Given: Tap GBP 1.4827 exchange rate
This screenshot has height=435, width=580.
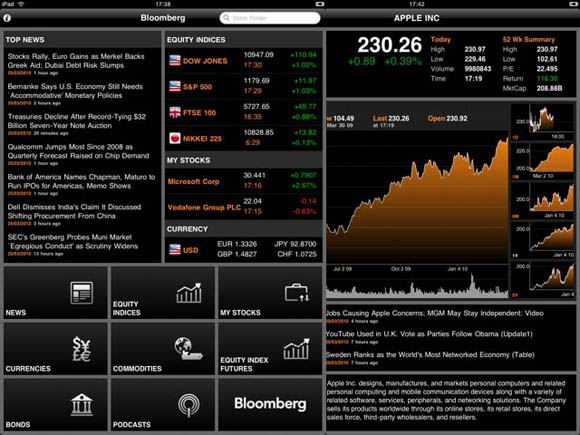Looking at the screenshot, I should [x=237, y=254].
